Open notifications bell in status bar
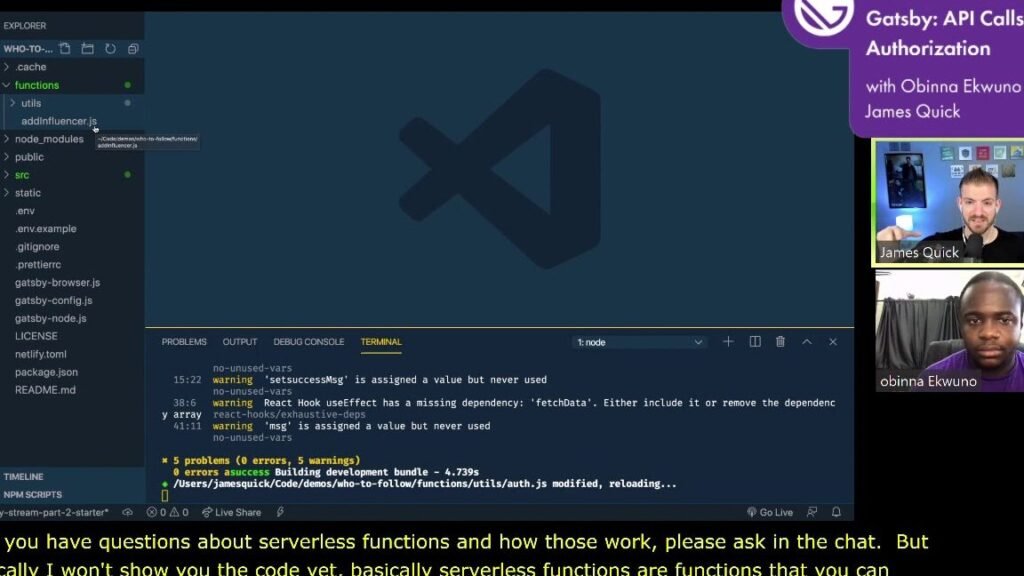 coord(837,512)
